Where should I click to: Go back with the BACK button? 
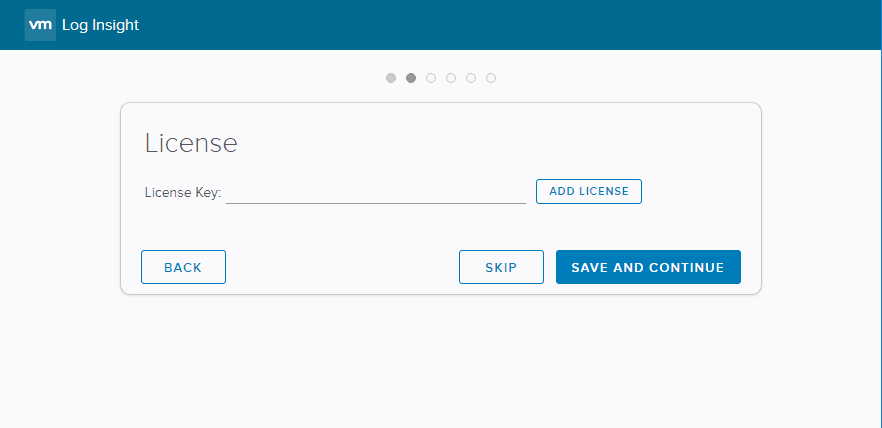pos(183,267)
